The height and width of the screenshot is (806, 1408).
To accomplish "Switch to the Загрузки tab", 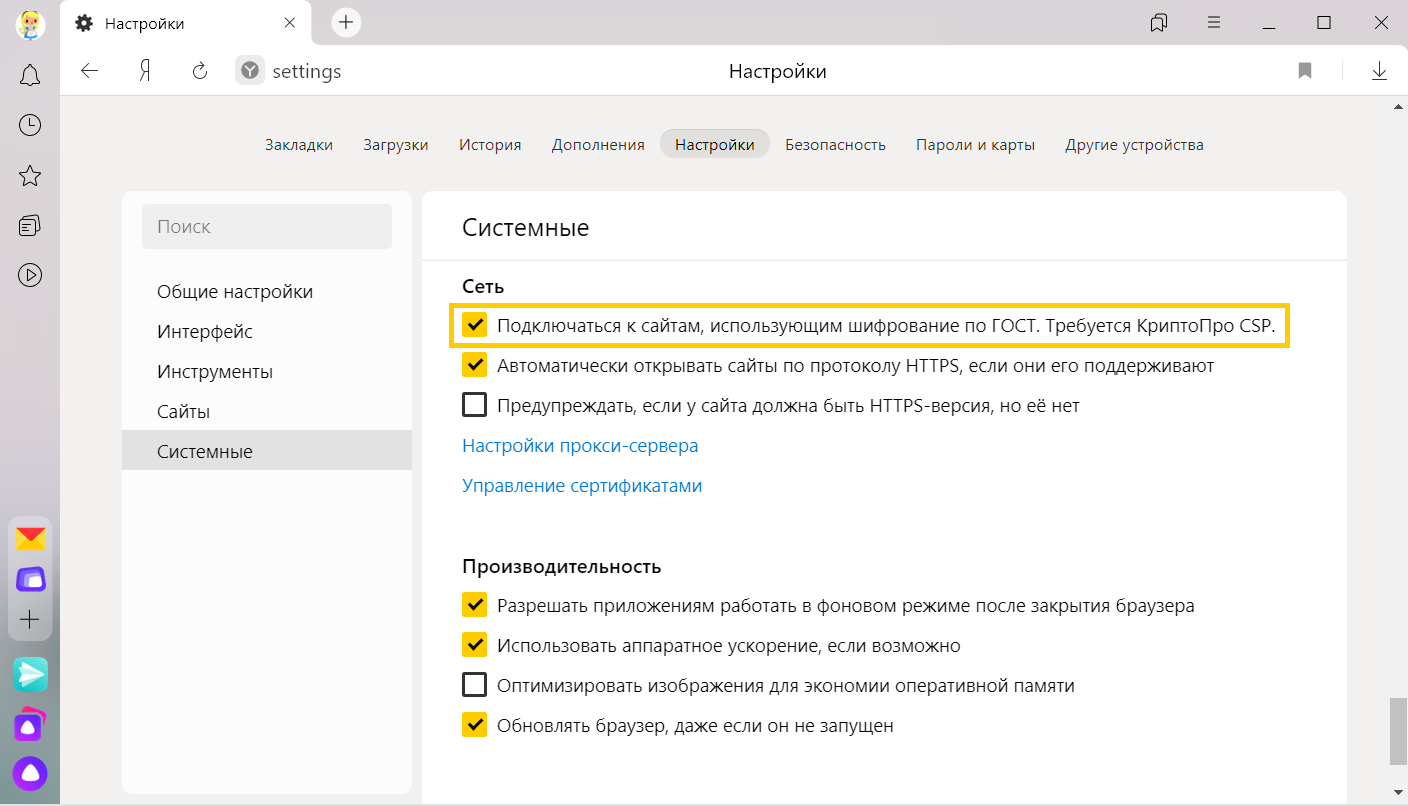I will tap(396, 145).
